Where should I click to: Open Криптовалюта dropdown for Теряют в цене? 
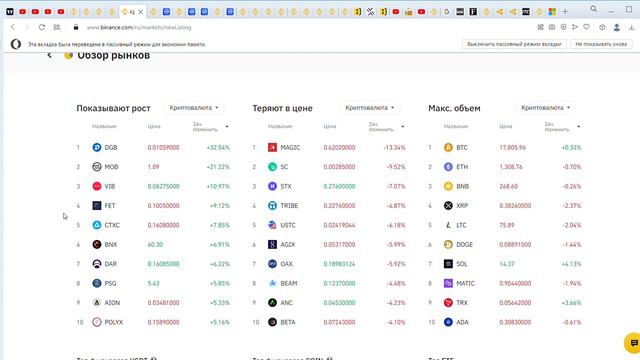[370, 108]
